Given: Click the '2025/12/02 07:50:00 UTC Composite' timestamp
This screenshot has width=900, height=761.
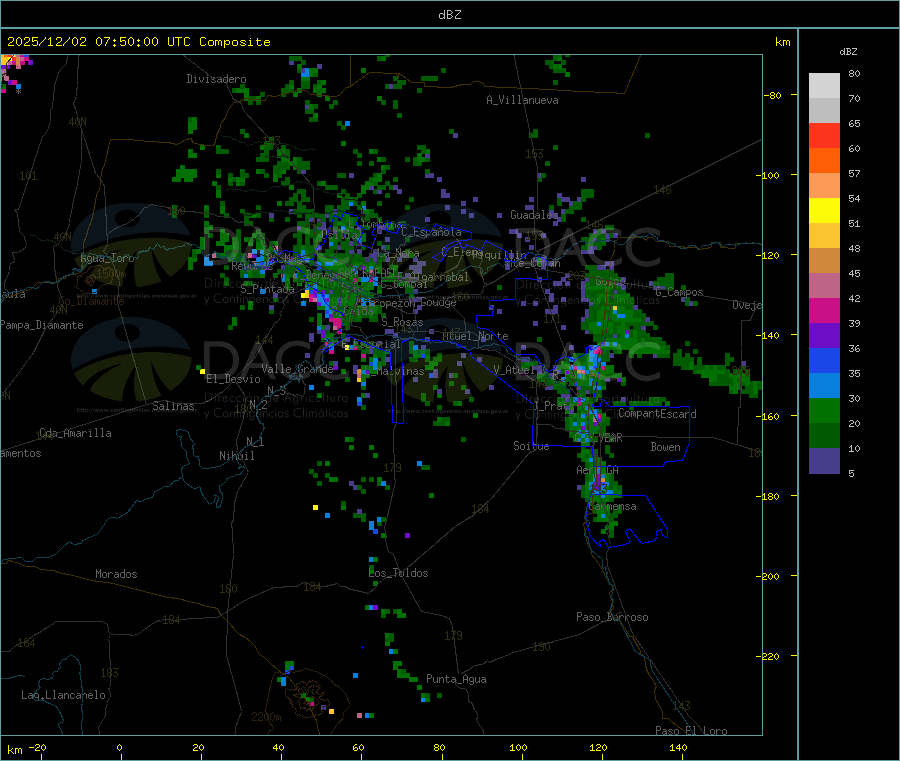Looking at the screenshot, I should tap(138, 42).
